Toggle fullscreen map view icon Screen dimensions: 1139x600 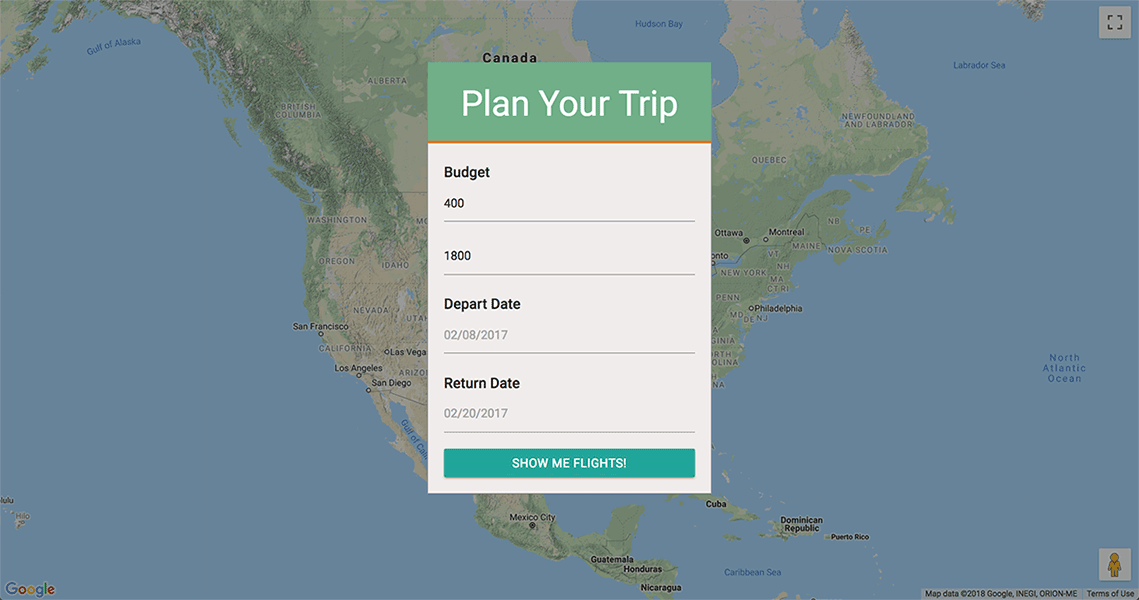[1114, 23]
